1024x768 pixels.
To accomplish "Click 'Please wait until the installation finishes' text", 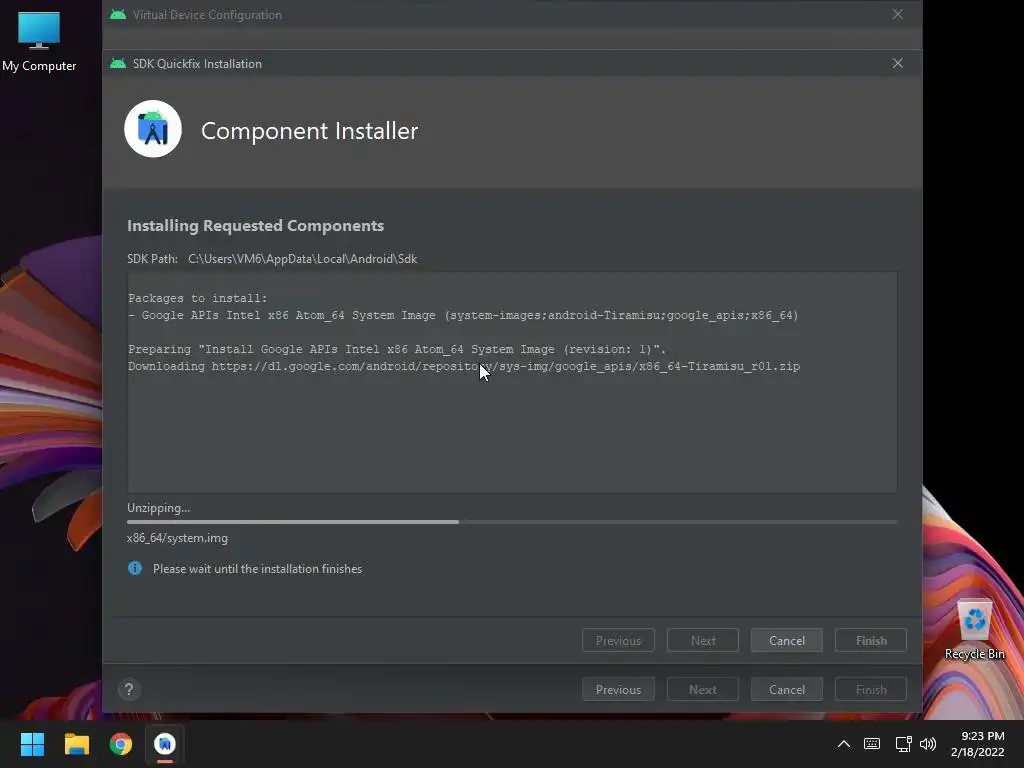I will [257, 569].
